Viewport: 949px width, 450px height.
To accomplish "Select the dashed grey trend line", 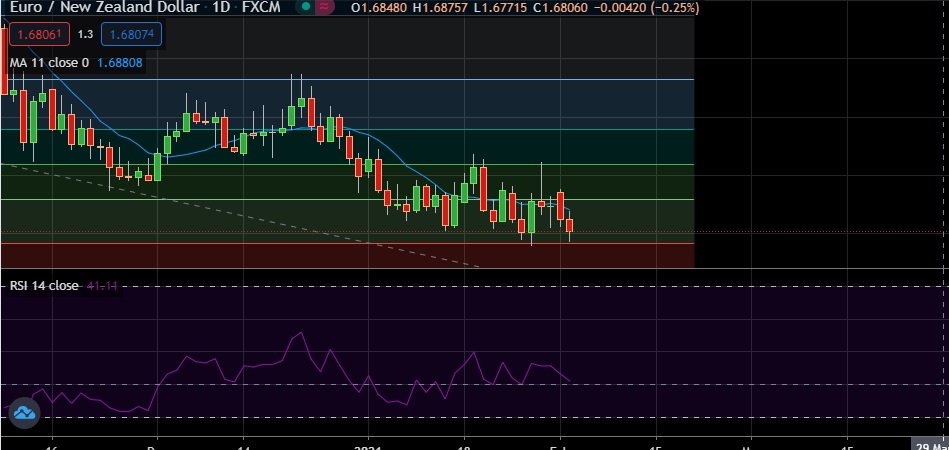I will (x=242, y=215).
